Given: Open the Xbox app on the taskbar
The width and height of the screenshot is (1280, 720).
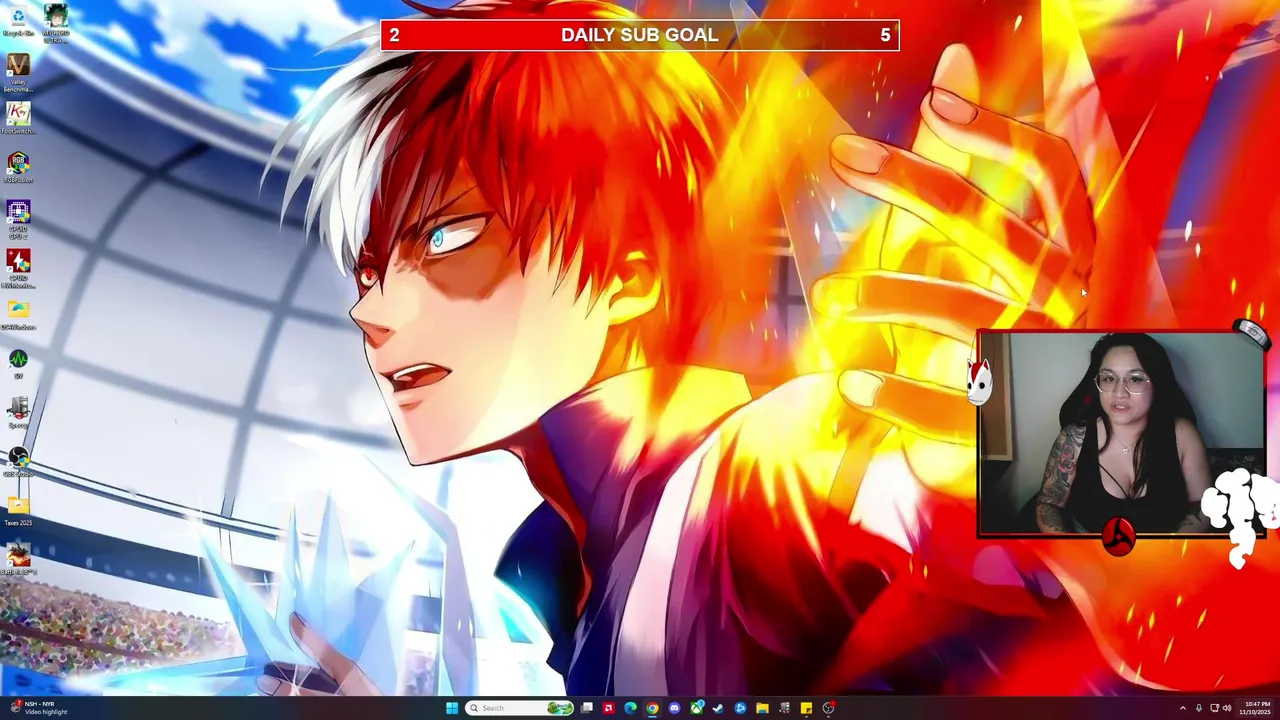Looking at the screenshot, I should coord(697,708).
